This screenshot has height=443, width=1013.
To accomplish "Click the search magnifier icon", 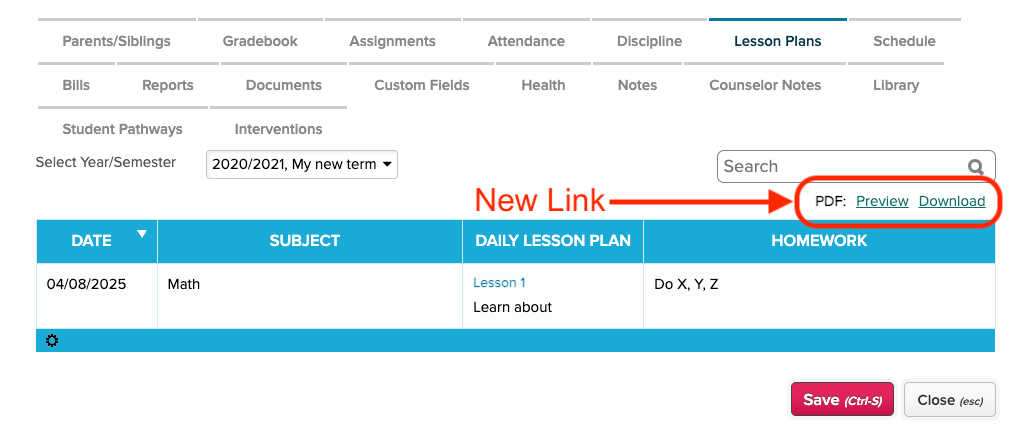I will (975, 167).
